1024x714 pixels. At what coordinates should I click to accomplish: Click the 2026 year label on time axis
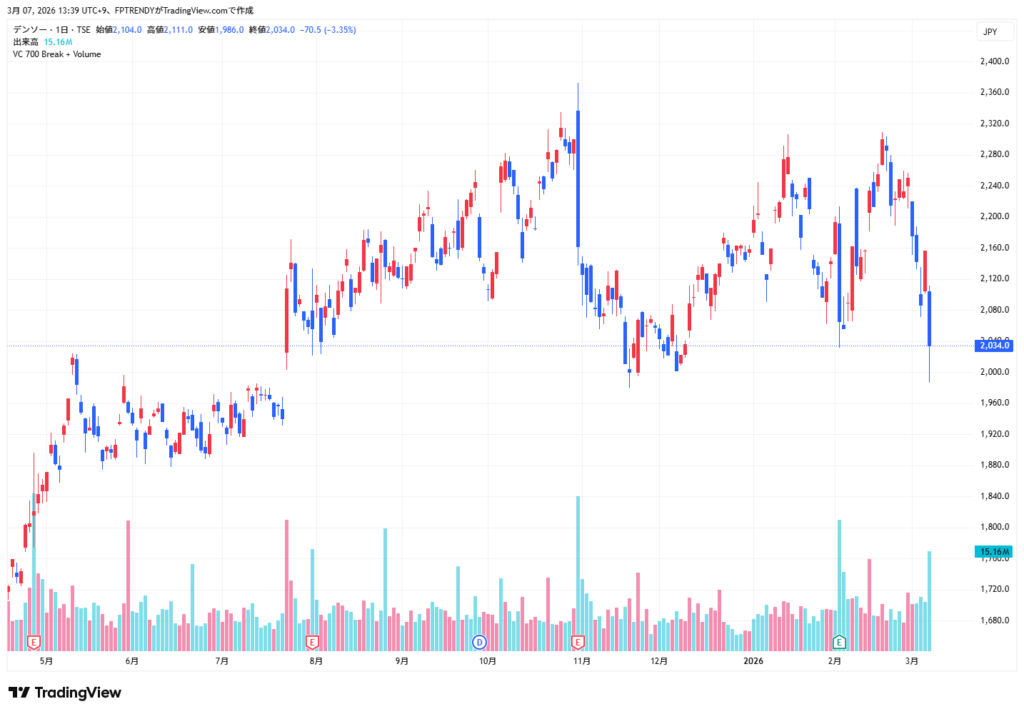click(753, 661)
